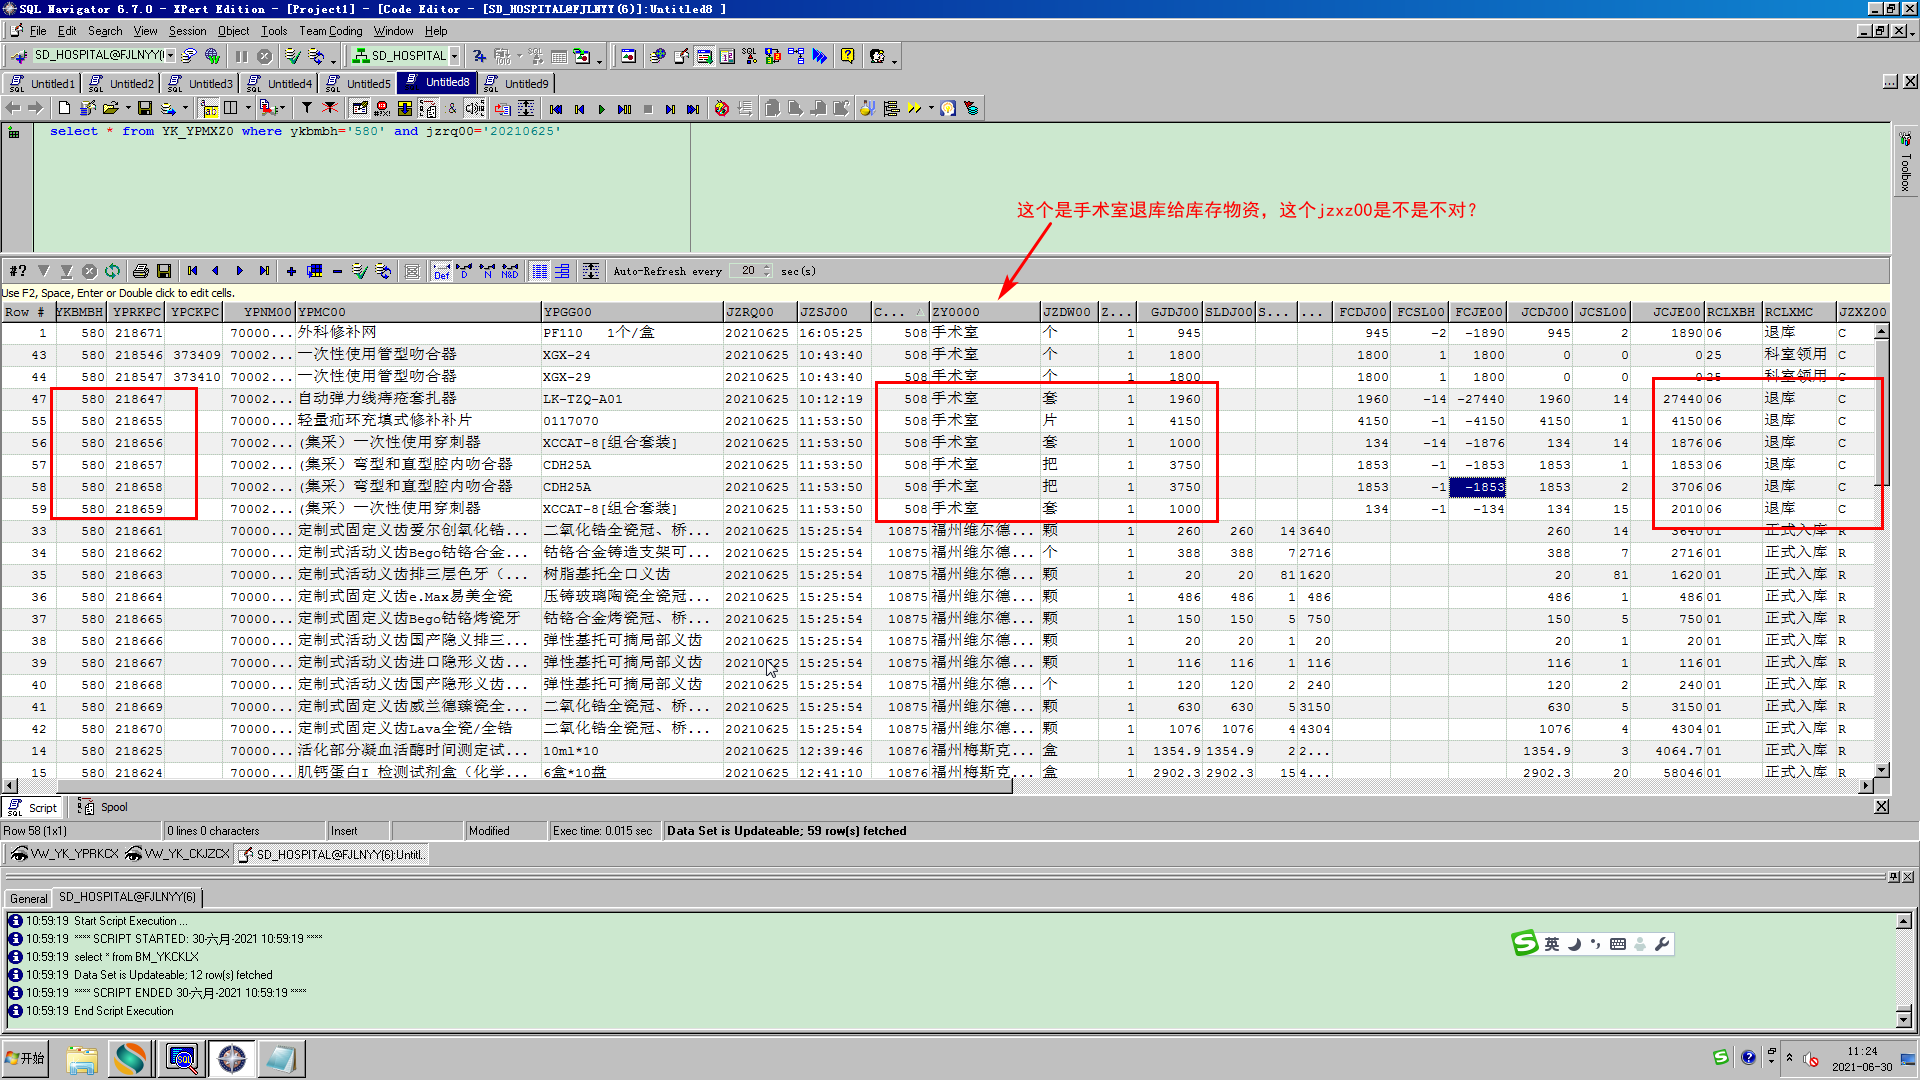This screenshot has width=1920, height=1080.
Task: Click the filter funnel icon in editor toolbar
Action: [307, 108]
